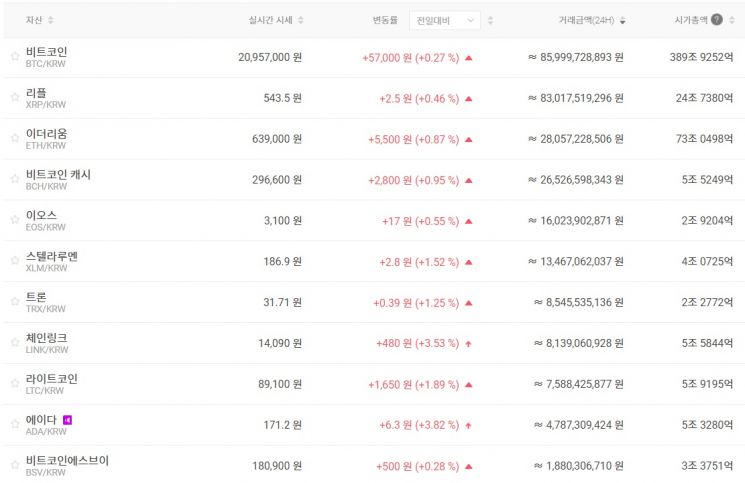Image resolution: width=745 pixels, height=483 pixels.
Task: Favorite the XRP/KRW row star
Action: click(15, 97)
